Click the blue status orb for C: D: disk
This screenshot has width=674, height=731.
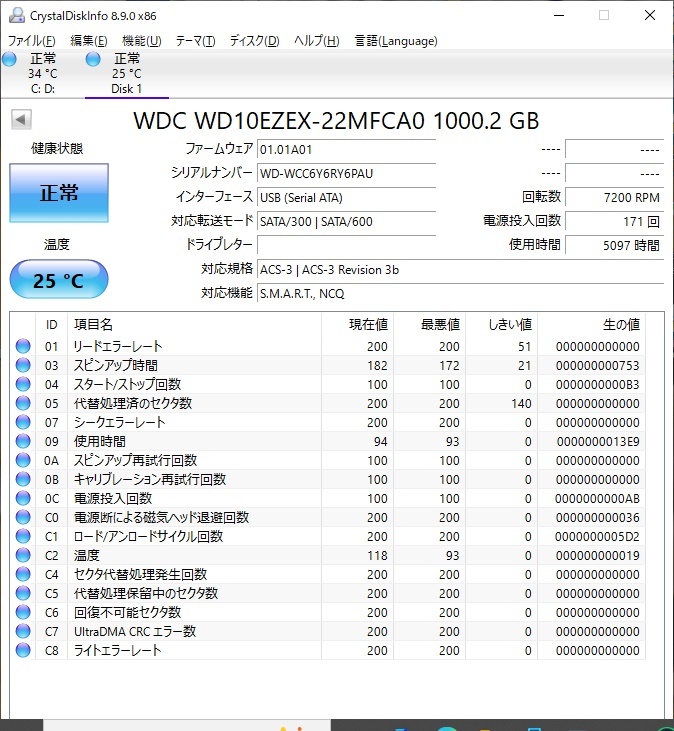pyautogui.click(x=9, y=59)
